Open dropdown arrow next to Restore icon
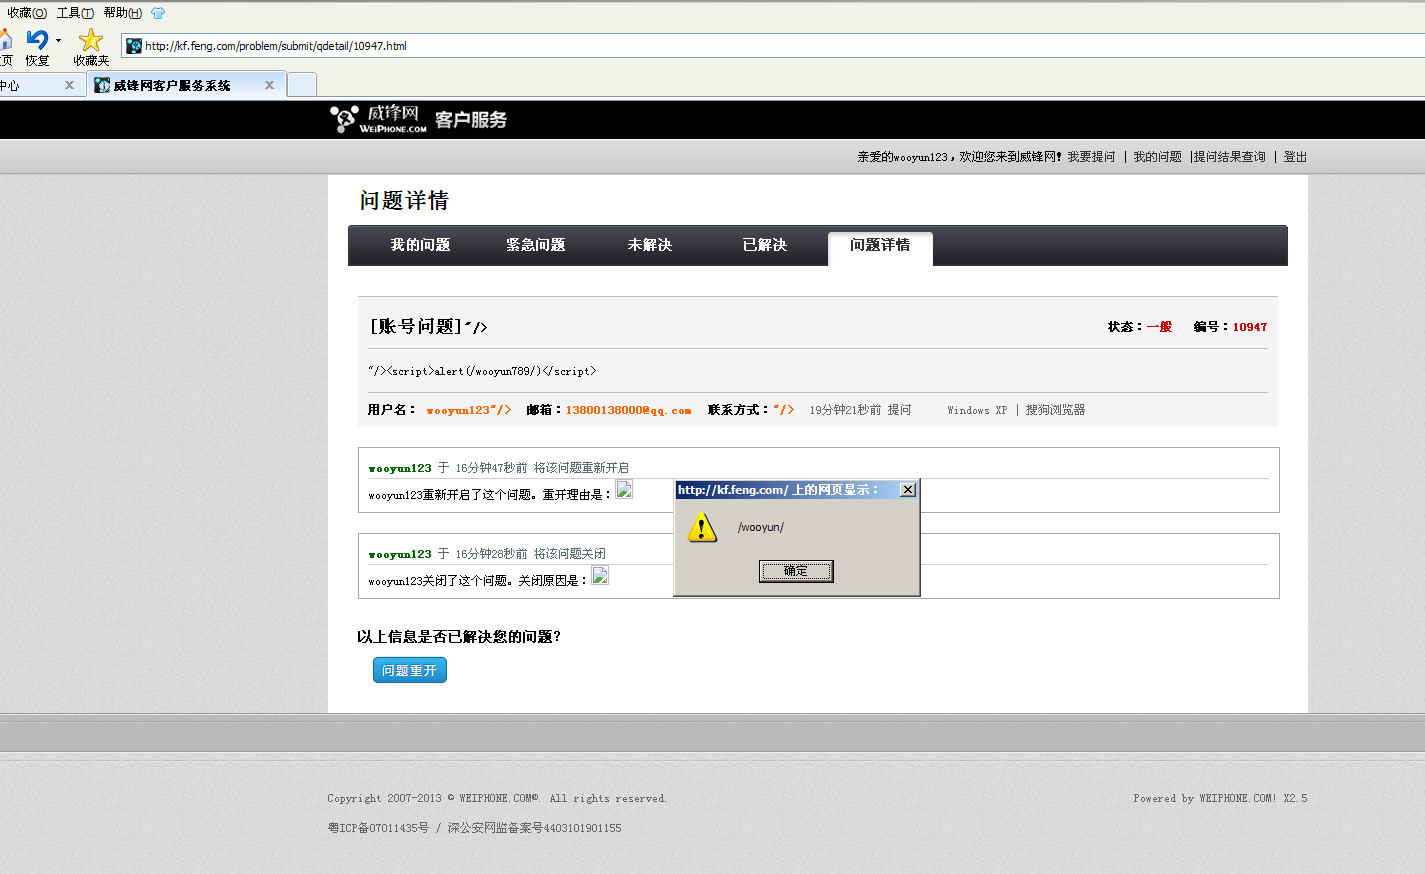 (58, 41)
